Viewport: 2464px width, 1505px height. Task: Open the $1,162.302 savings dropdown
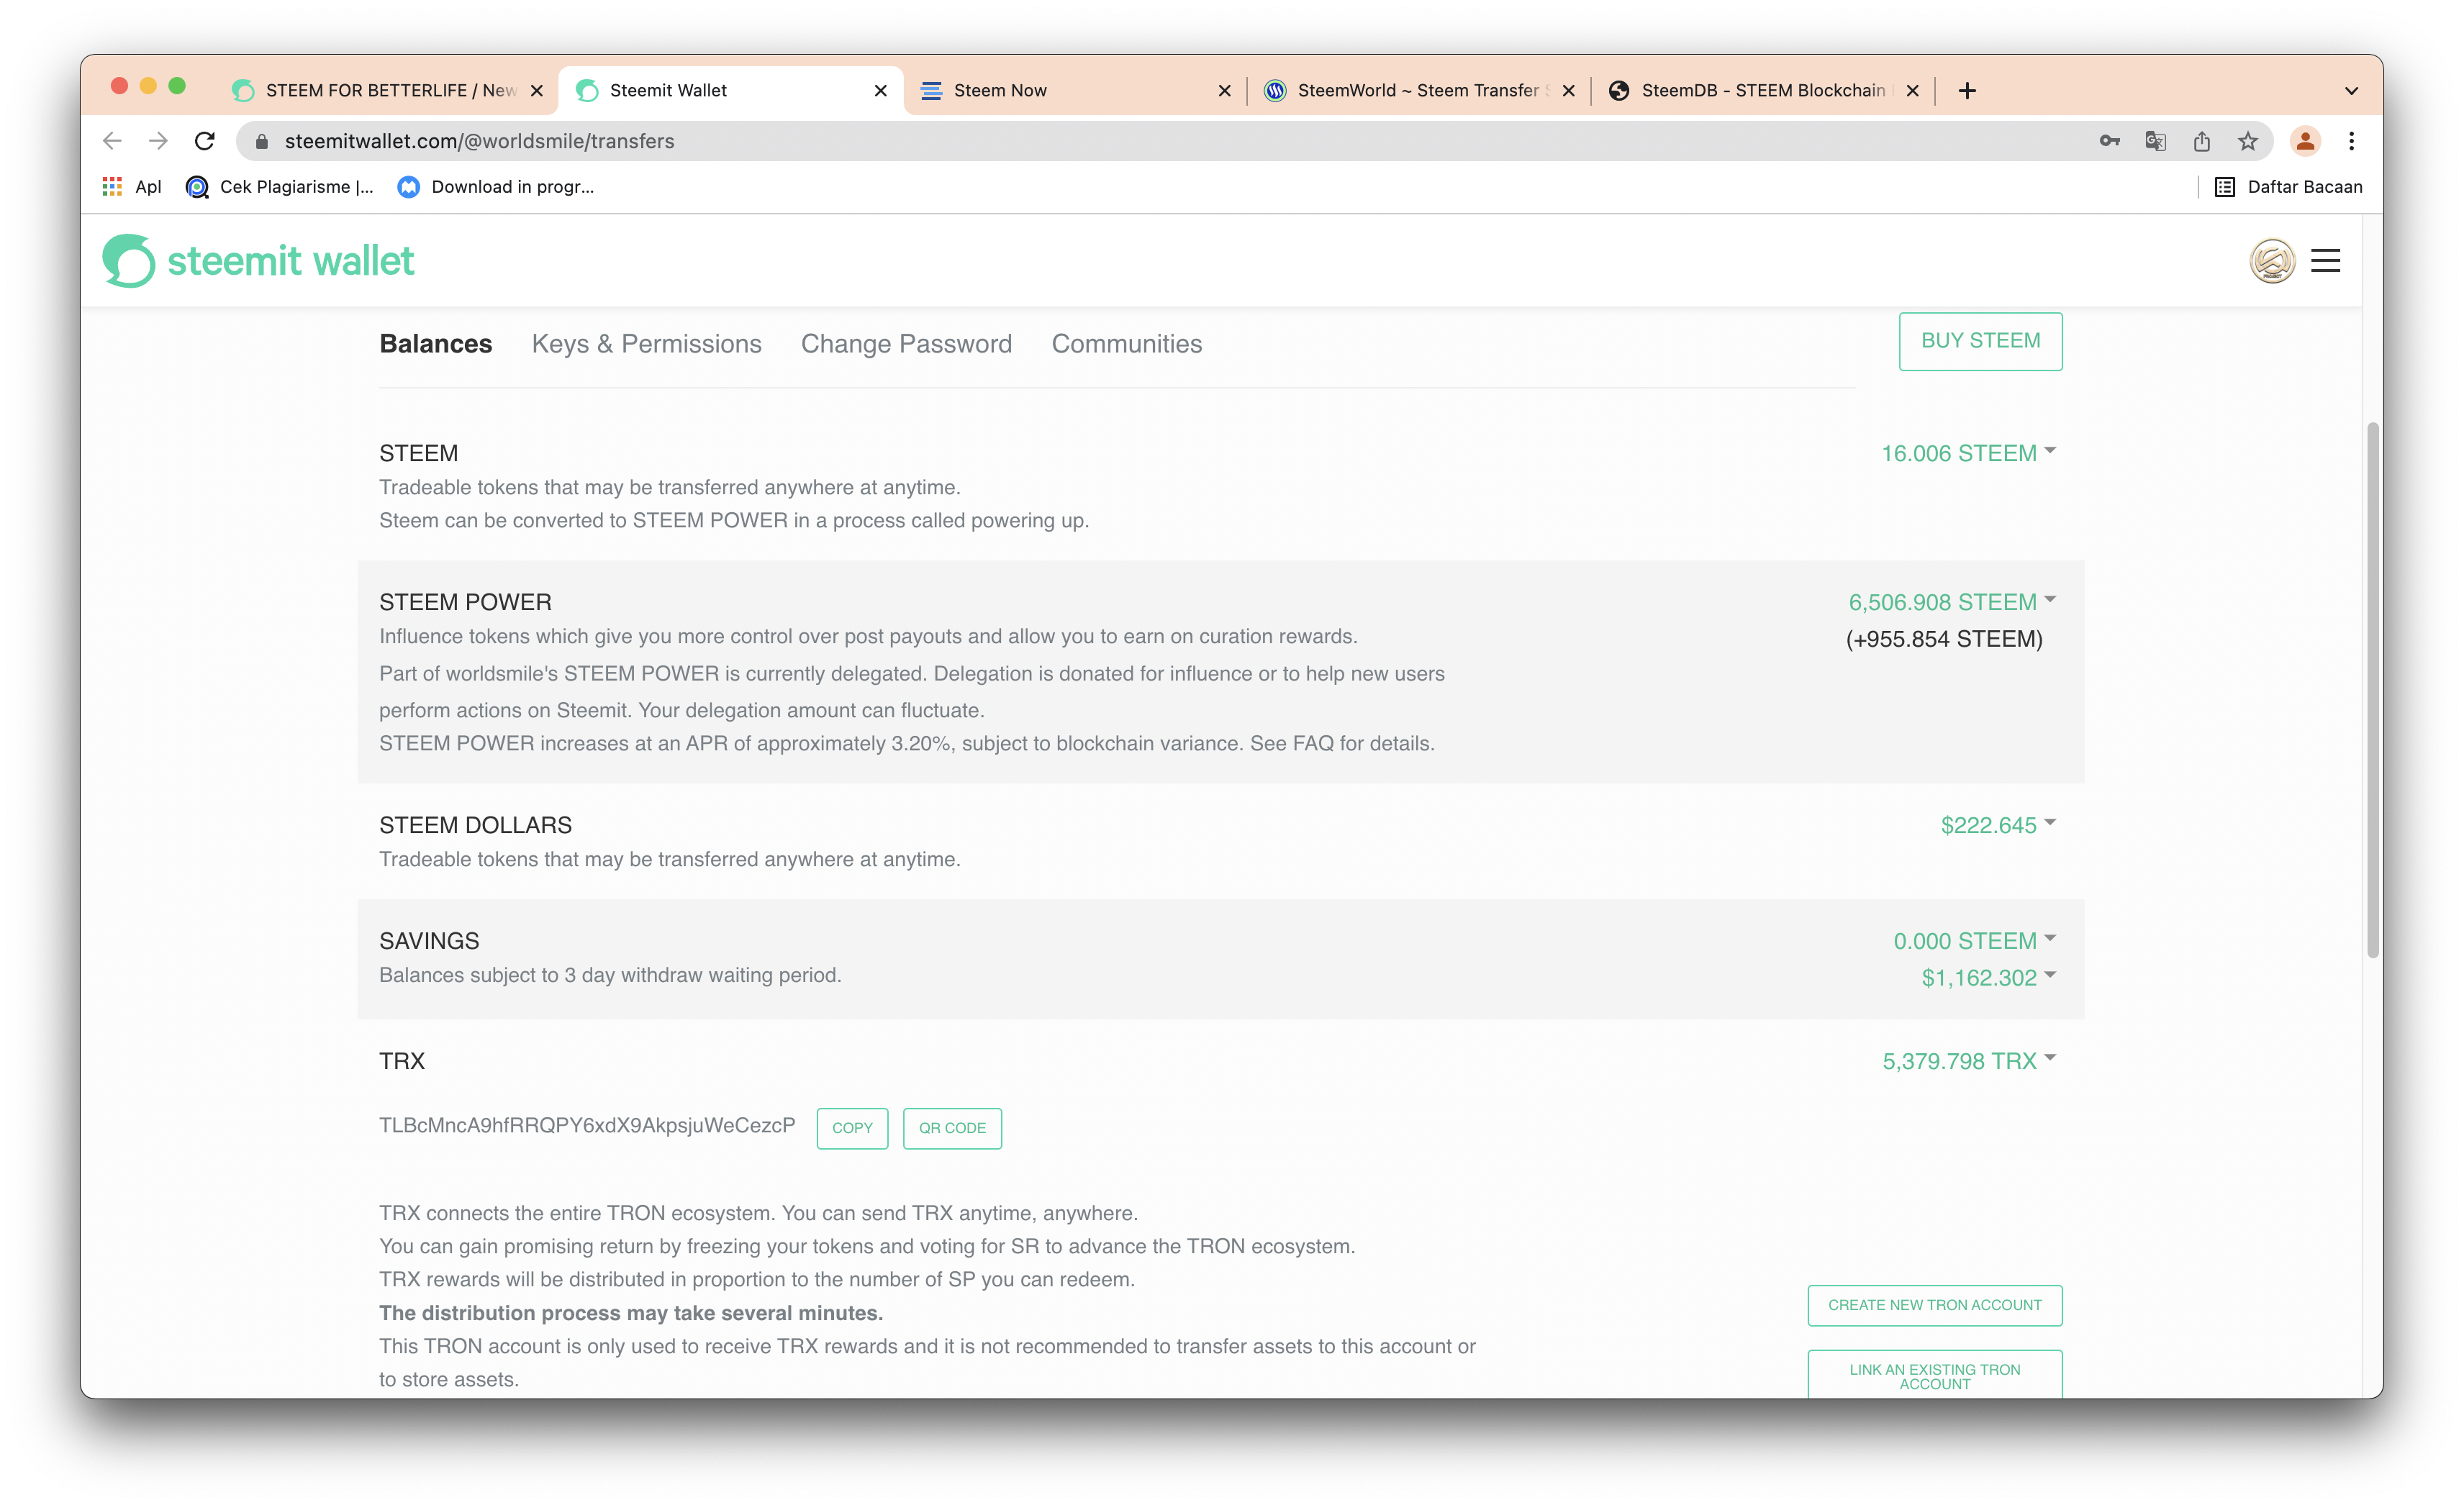pyautogui.click(x=1988, y=978)
